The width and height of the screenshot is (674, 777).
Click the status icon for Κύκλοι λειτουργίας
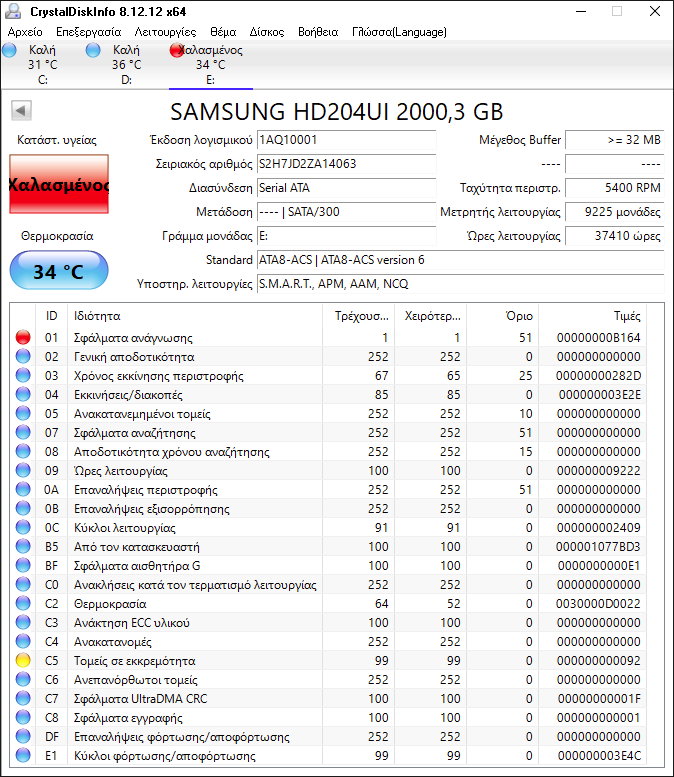[23, 527]
